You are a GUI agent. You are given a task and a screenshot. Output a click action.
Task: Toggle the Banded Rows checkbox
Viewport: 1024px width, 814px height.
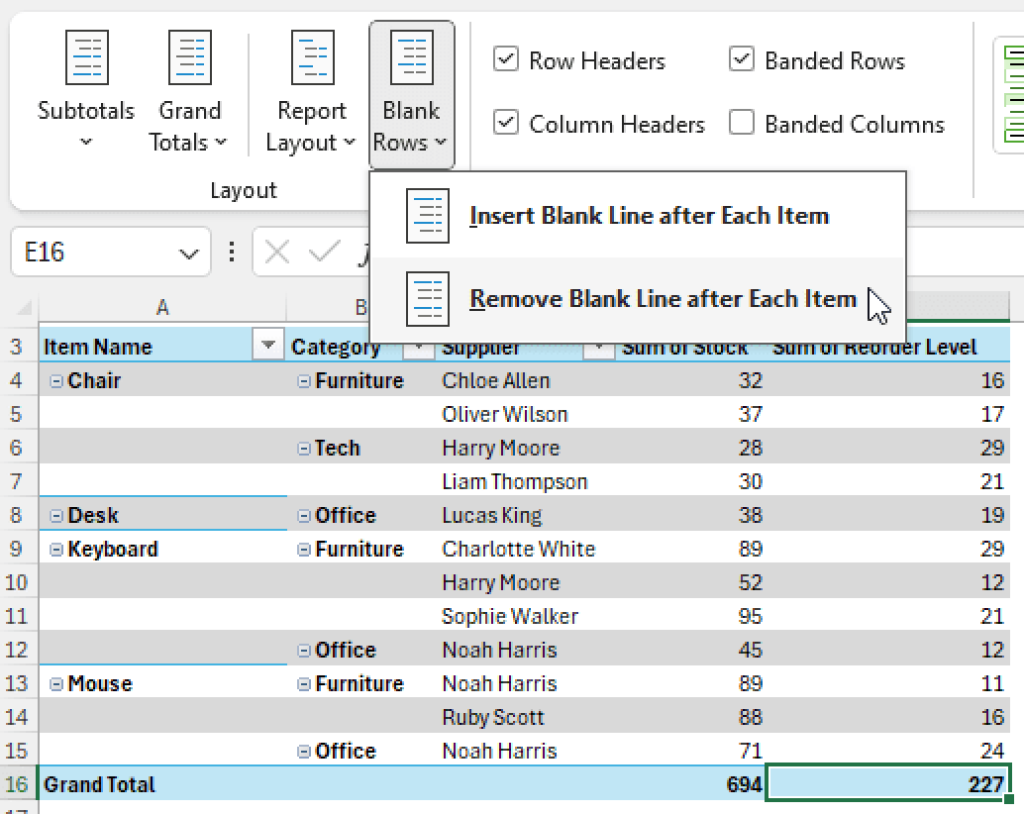point(741,60)
